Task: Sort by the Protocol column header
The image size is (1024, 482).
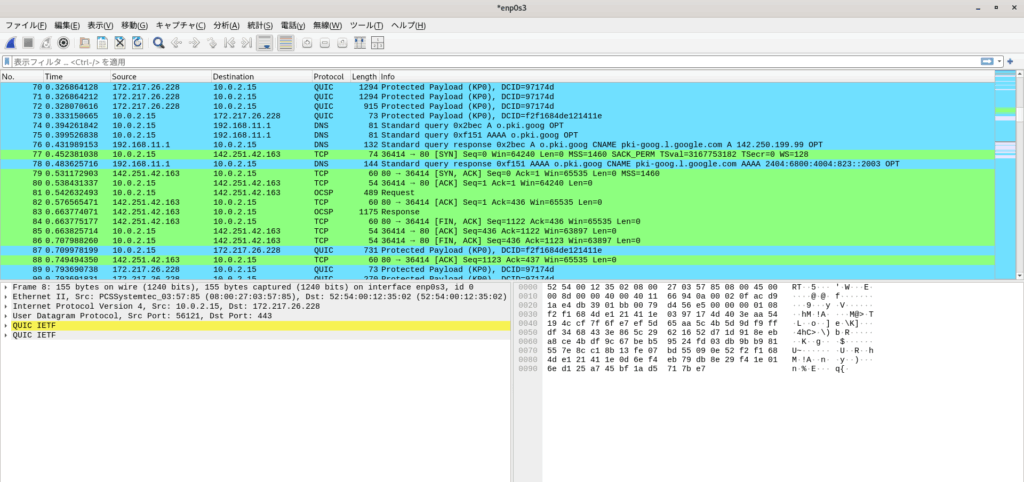Action: 331,76
